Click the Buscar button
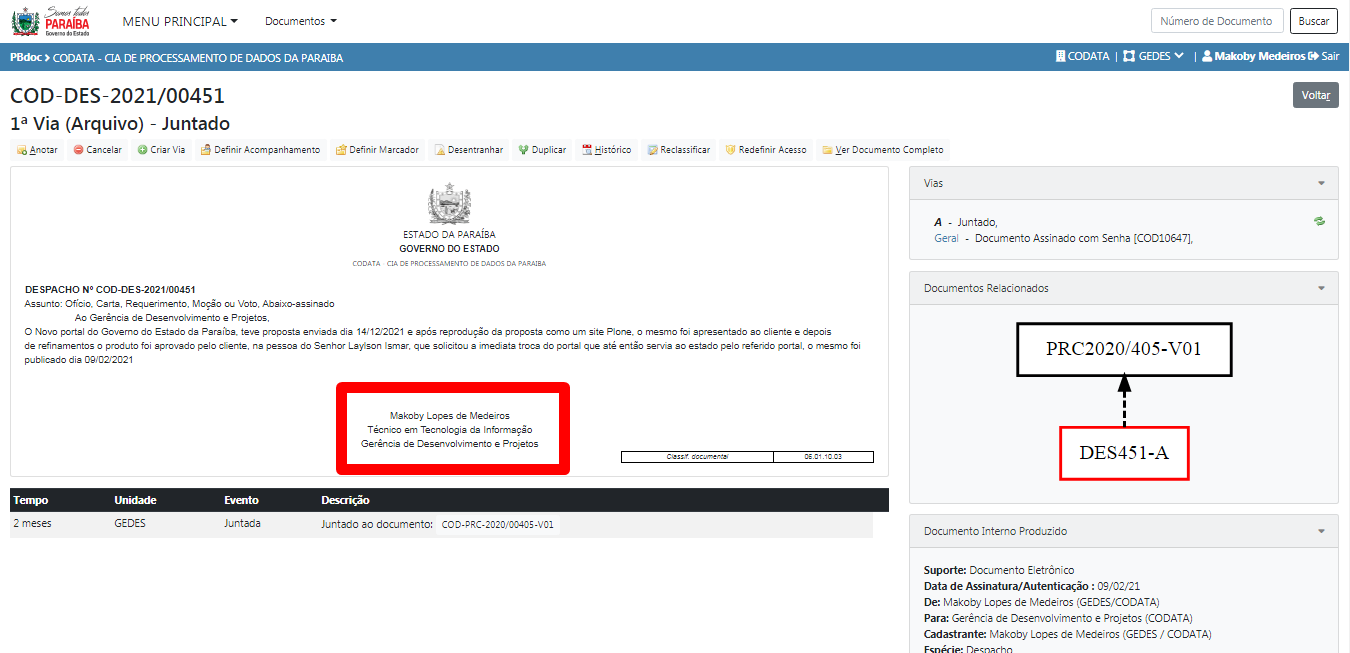1350x653 pixels. point(1313,21)
